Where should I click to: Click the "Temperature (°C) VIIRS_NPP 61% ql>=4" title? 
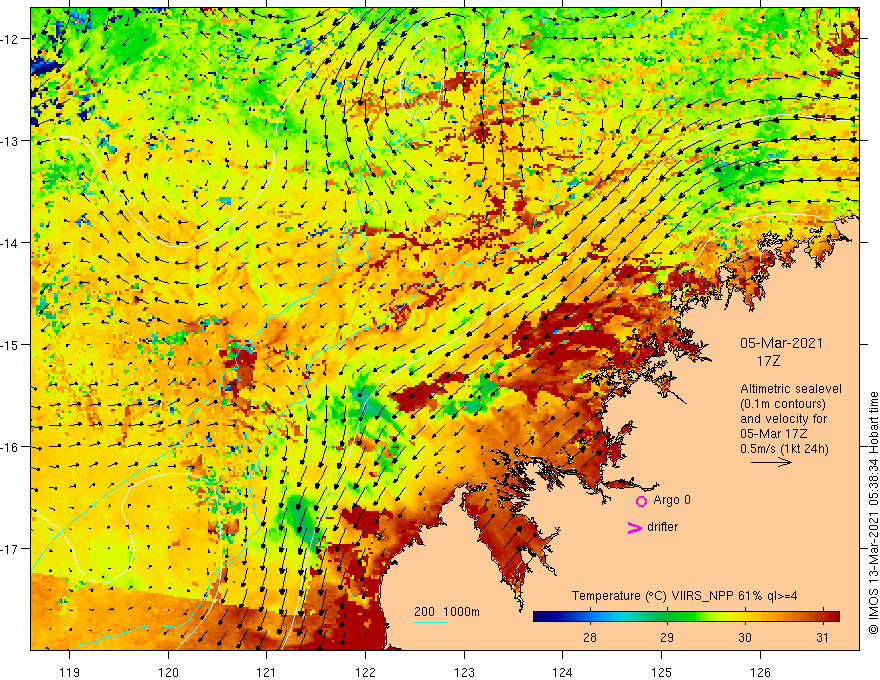pos(684,596)
